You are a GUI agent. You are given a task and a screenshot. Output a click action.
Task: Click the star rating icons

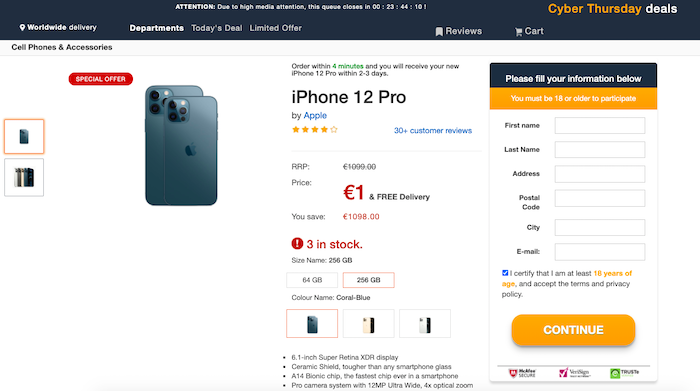point(315,130)
